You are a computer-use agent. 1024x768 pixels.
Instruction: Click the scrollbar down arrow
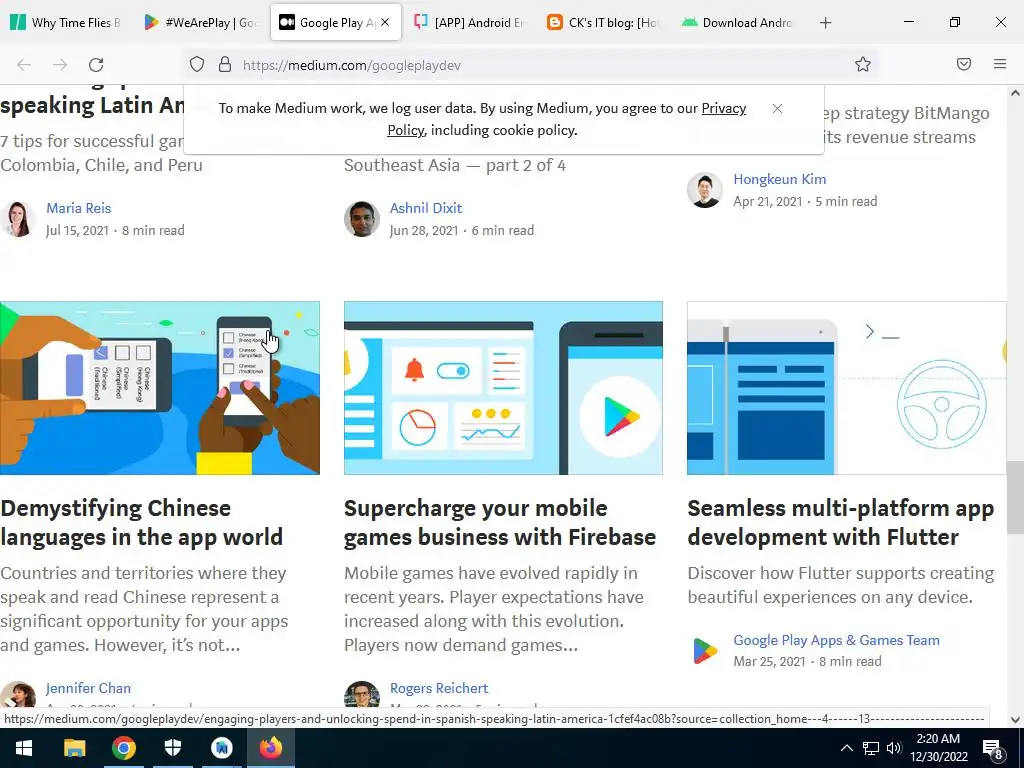[1015, 720]
